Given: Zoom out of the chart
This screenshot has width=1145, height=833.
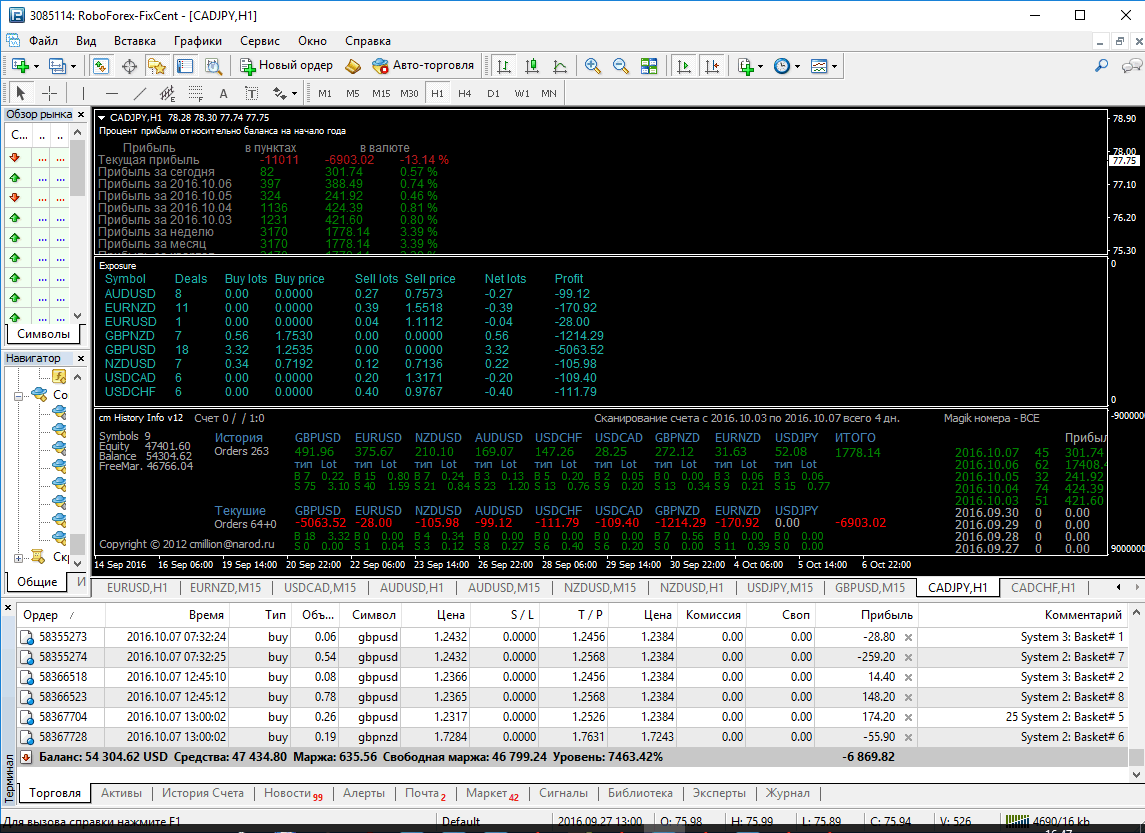Looking at the screenshot, I should (621, 65).
